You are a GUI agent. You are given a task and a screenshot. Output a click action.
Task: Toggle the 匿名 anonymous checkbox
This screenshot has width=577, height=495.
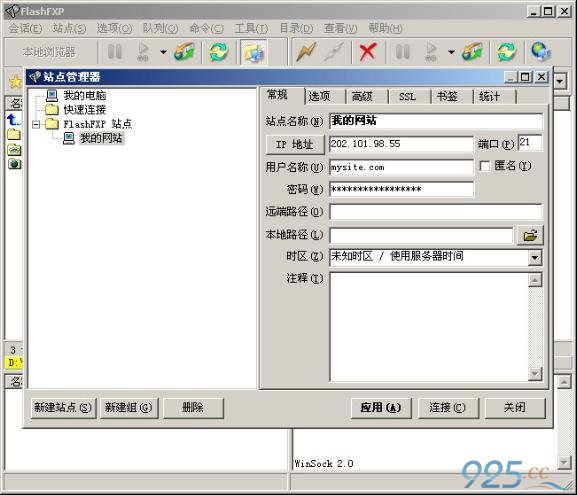click(485, 166)
